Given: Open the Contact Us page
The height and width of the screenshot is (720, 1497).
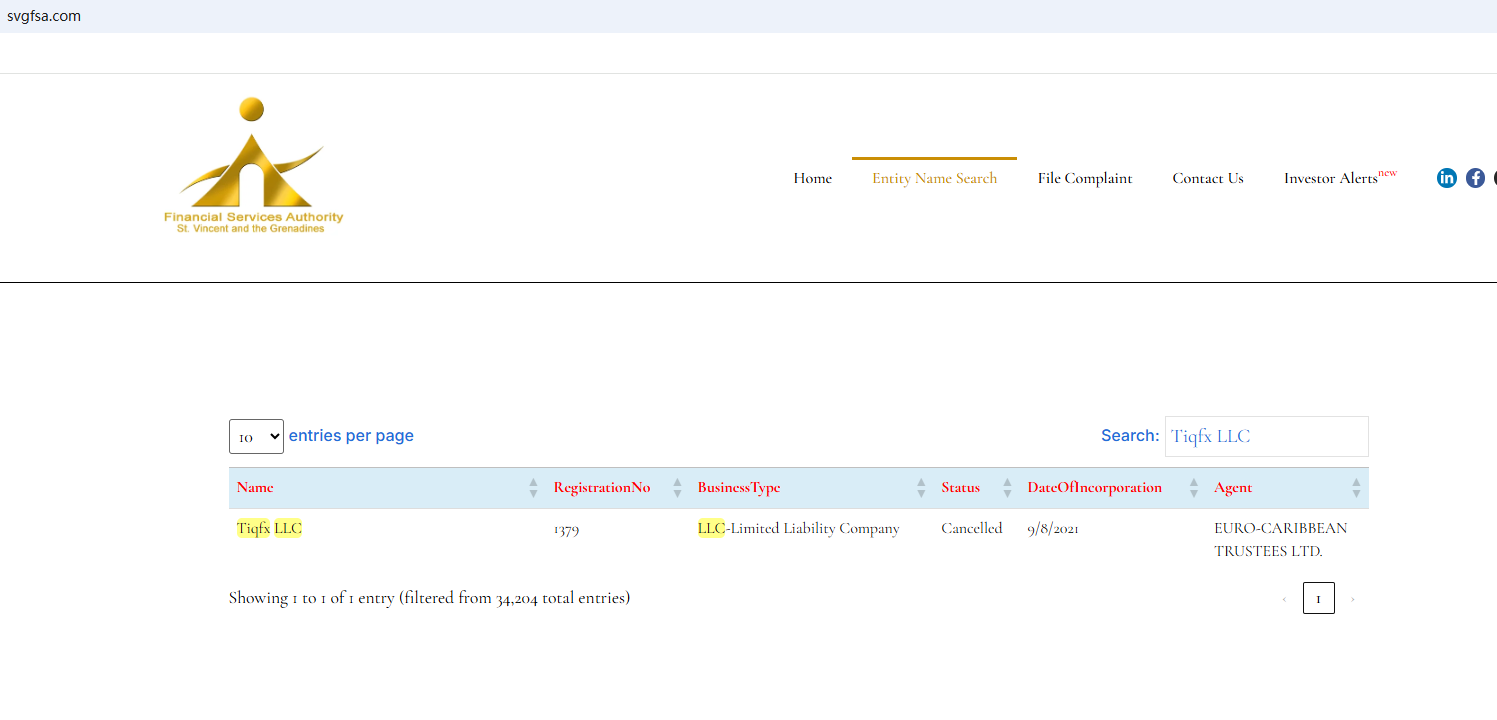Looking at the screenshot, I should tap(1208, 178).
